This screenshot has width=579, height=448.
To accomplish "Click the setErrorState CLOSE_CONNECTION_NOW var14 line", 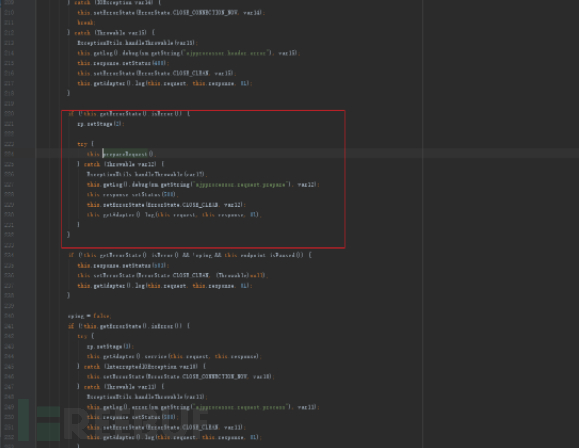I will tap(171, 13).
